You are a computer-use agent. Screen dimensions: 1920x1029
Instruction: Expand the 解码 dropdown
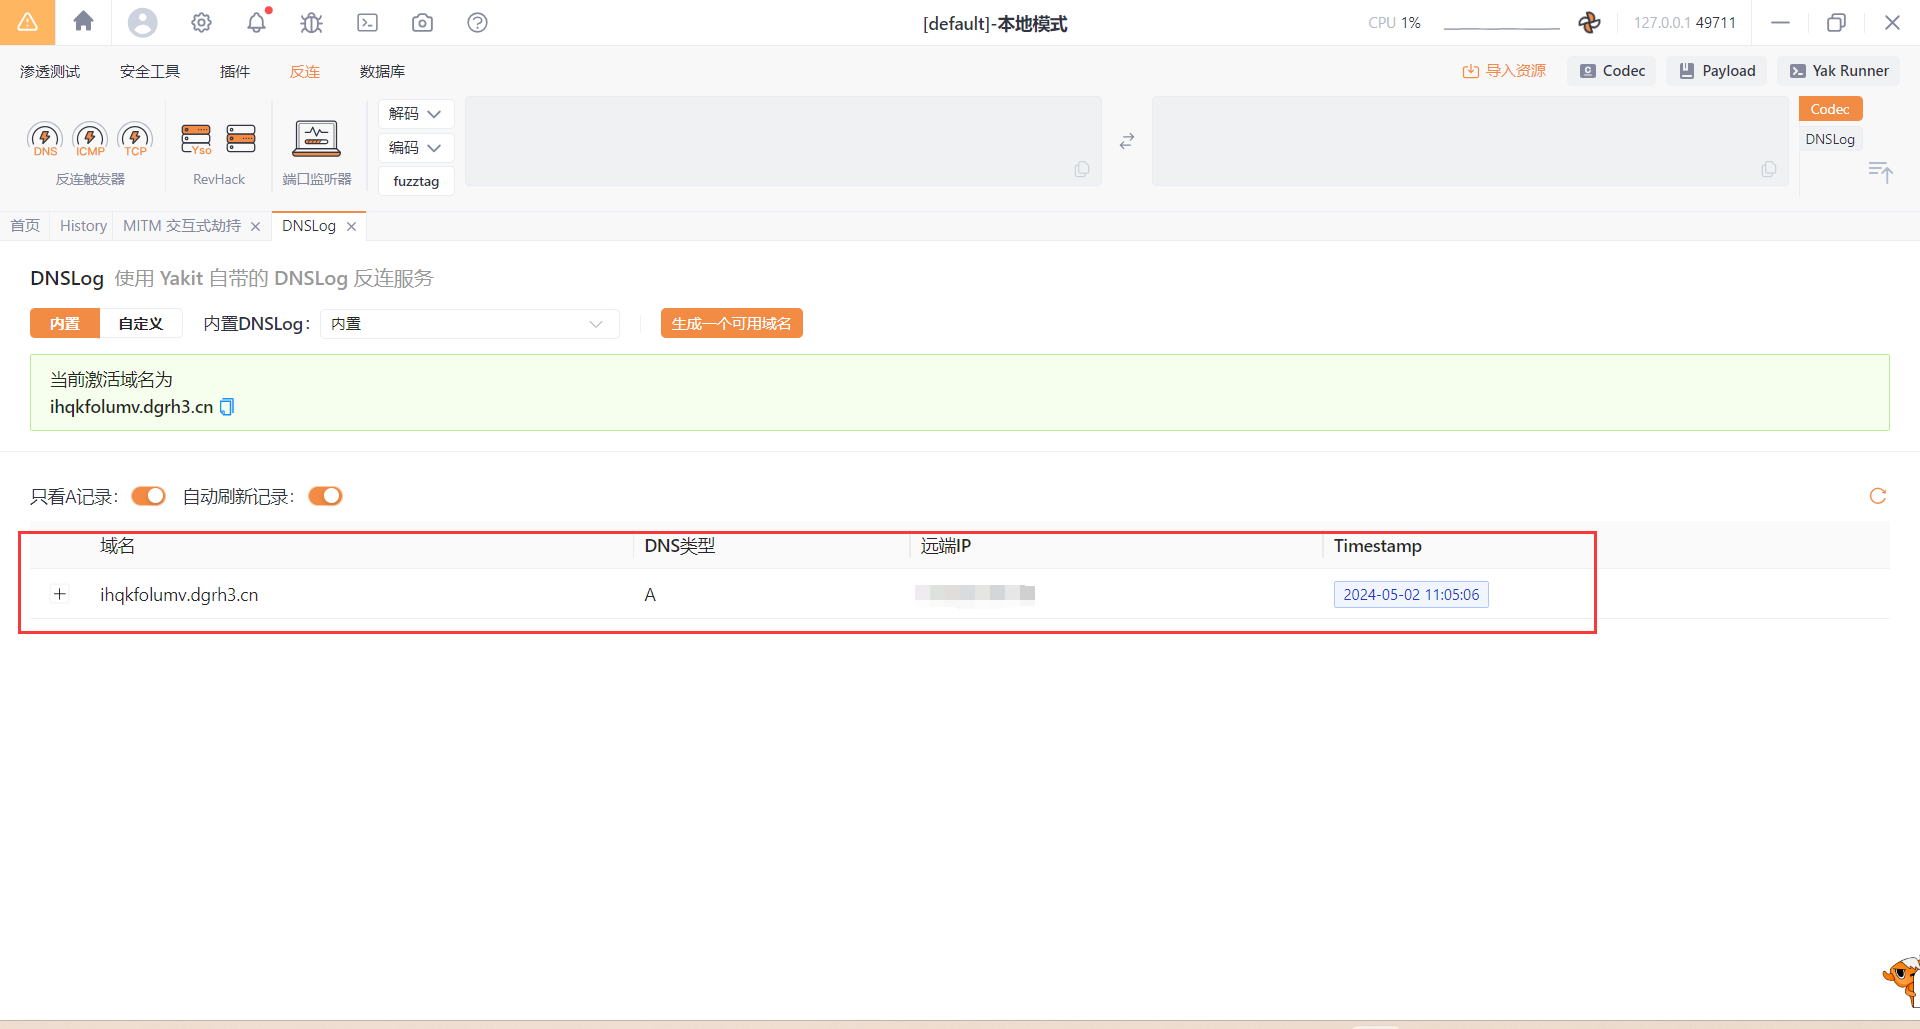point(415,114)
